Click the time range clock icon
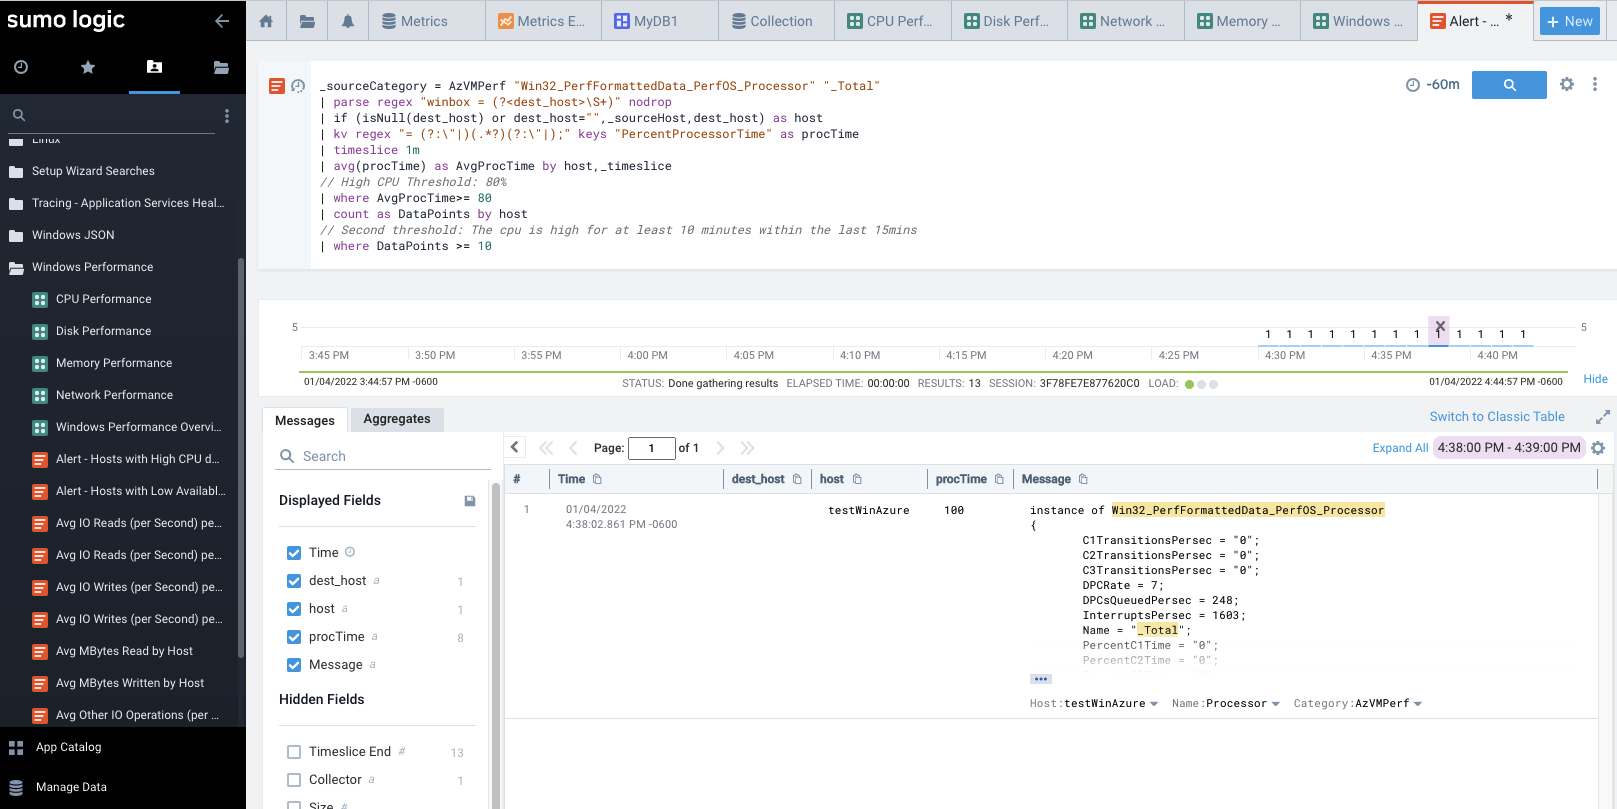 1413,85
